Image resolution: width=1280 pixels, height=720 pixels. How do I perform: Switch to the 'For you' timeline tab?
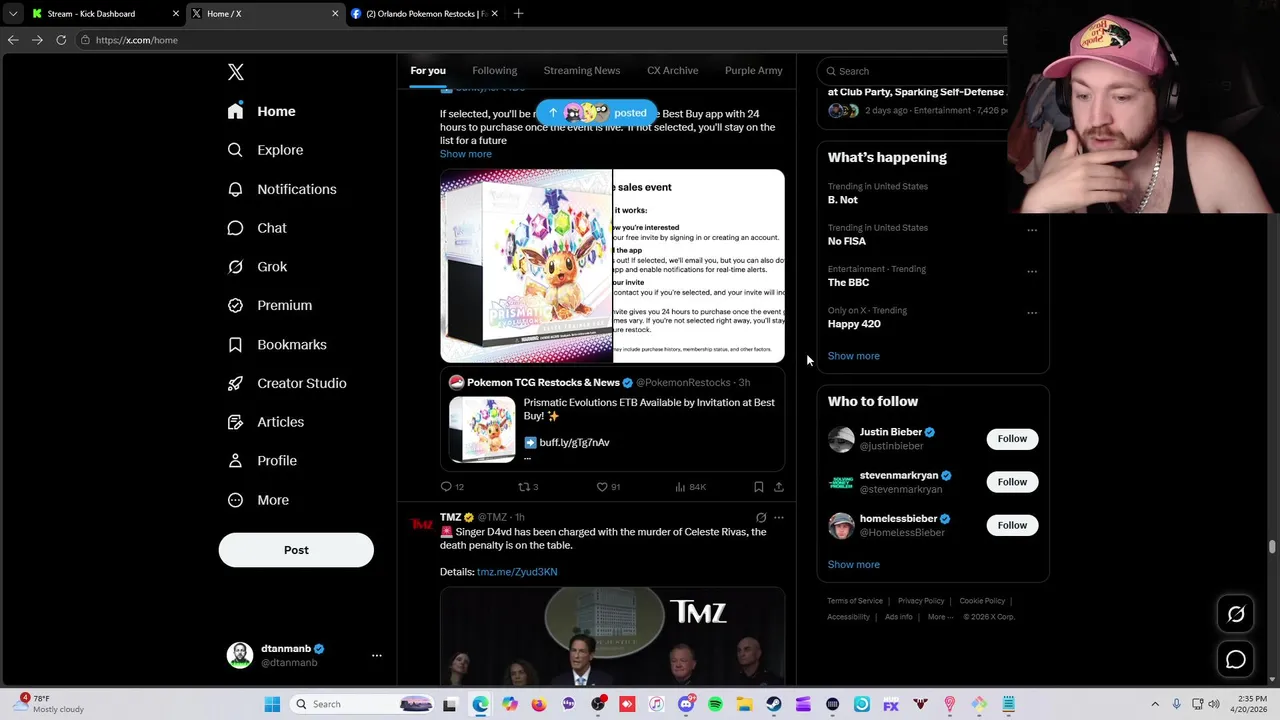428,71
